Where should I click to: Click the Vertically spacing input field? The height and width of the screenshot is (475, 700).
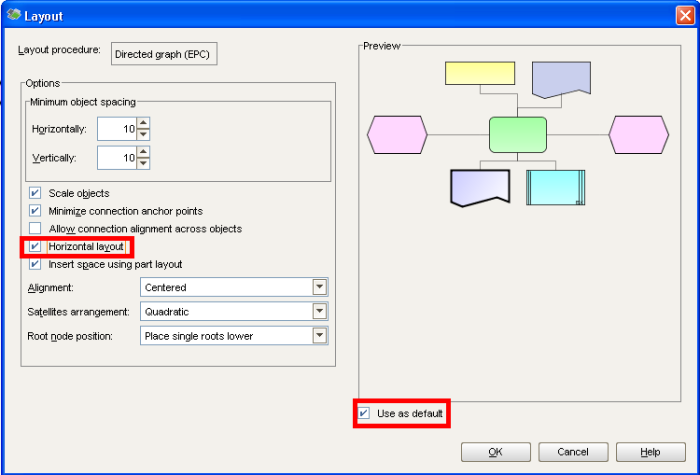tap(117, 158)
